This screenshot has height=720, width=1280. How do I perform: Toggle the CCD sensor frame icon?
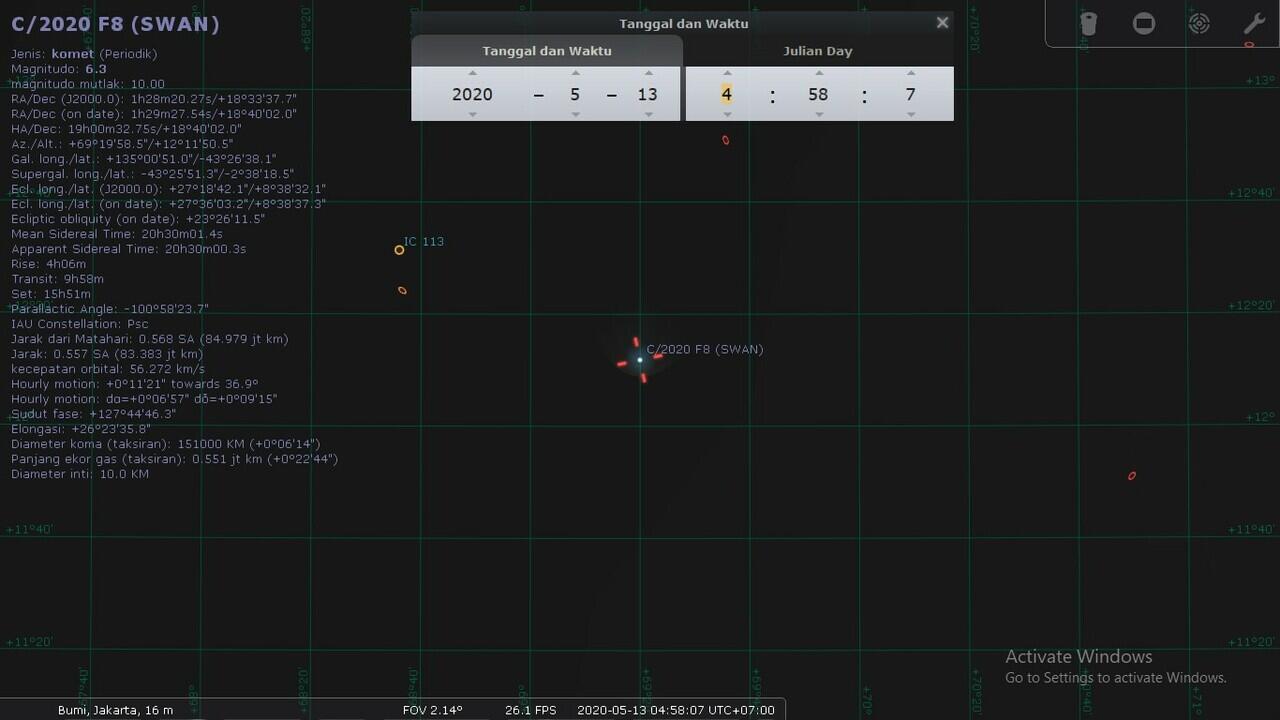[1144, 24]
